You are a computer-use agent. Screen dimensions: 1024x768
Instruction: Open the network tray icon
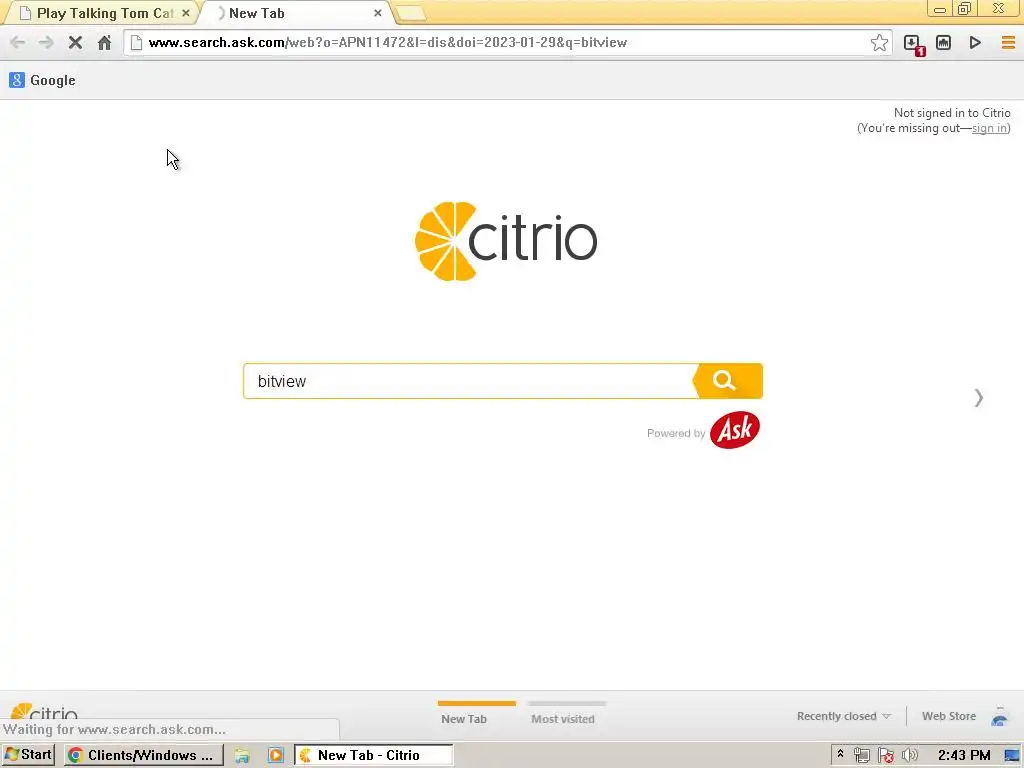point(861,756)
